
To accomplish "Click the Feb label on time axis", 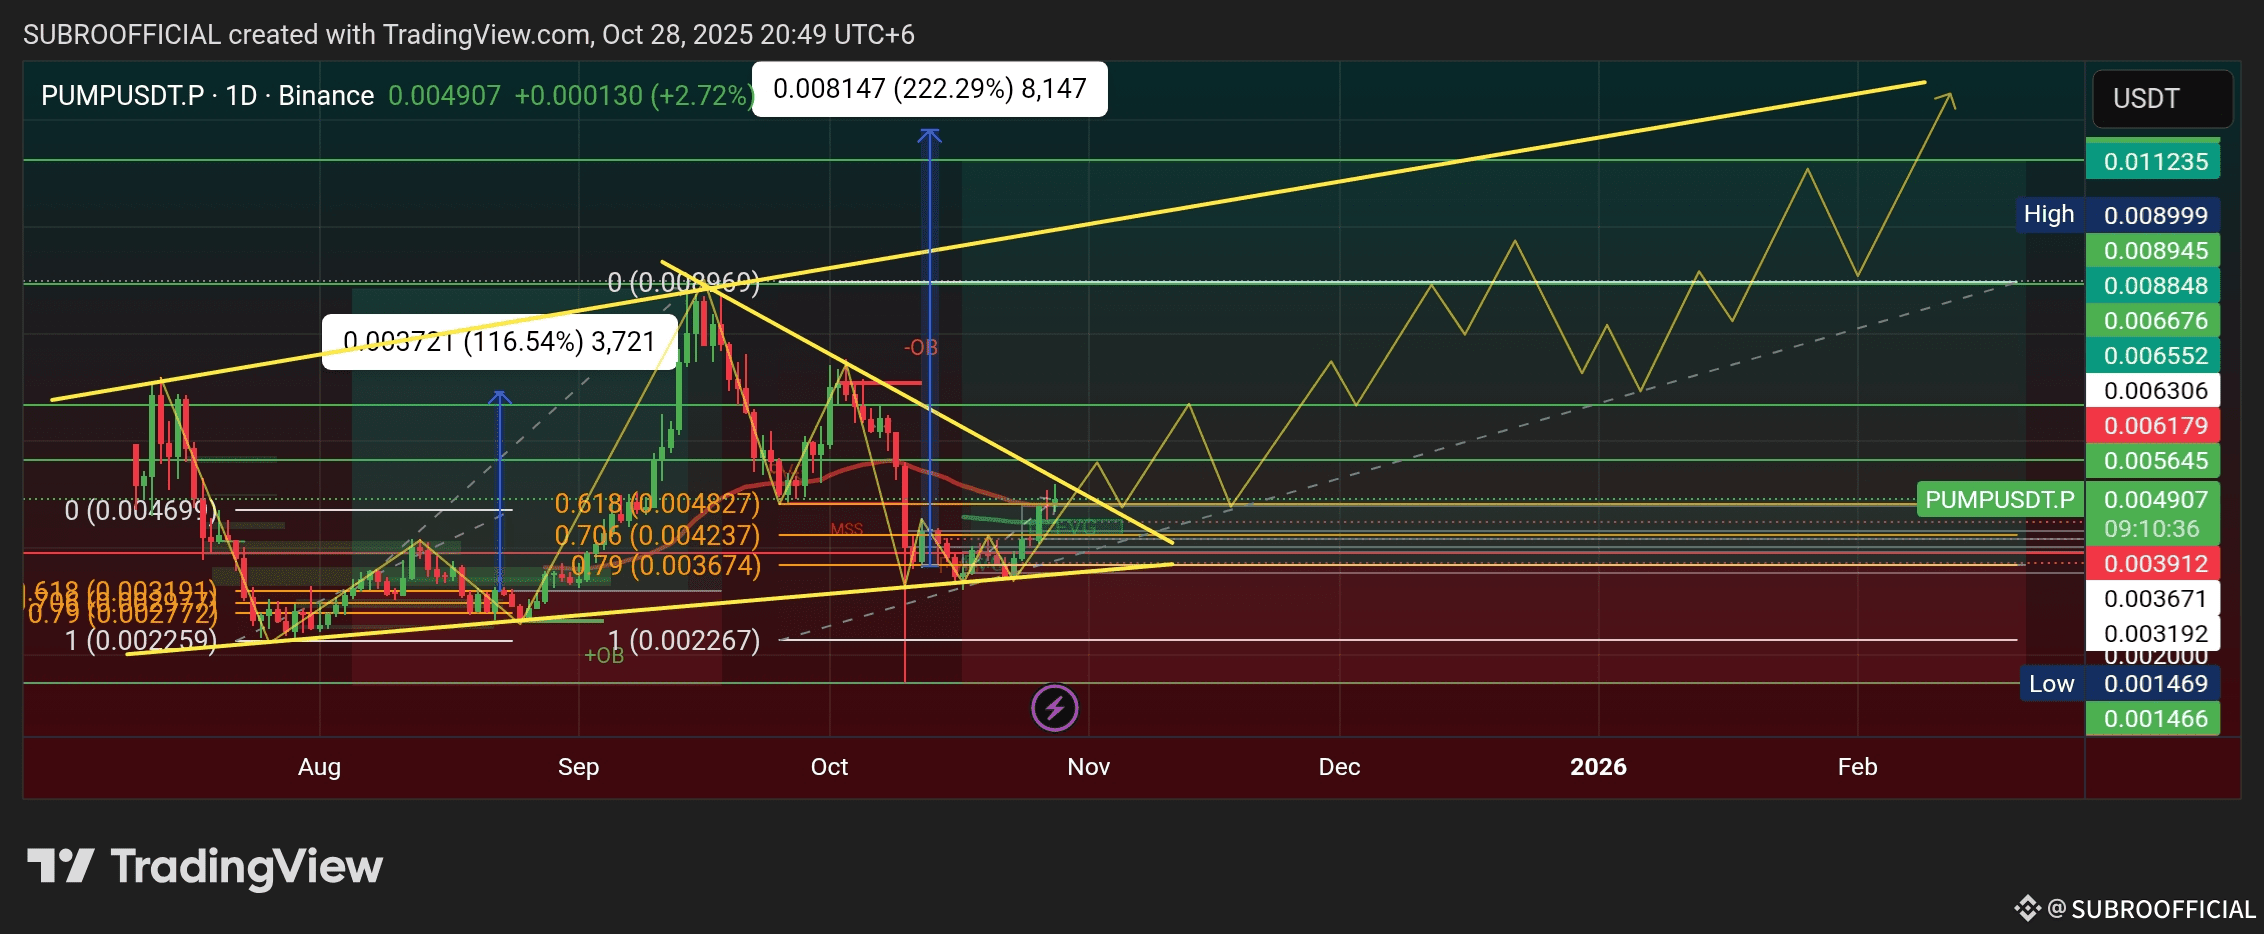I will click(1857, 767).
